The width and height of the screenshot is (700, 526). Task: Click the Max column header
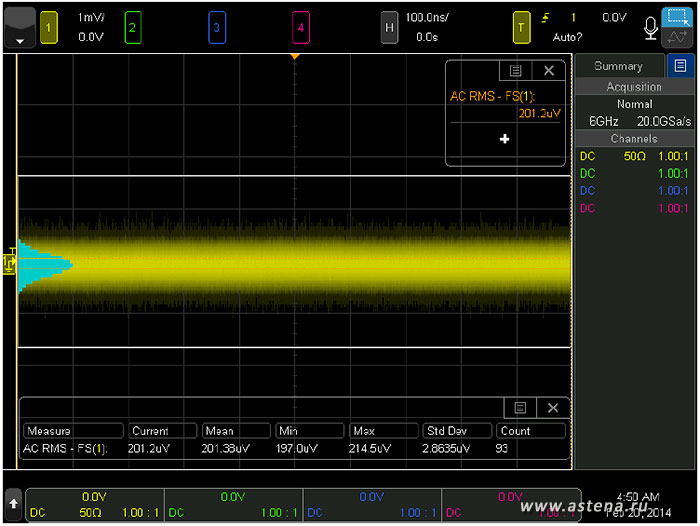pos(383,431)
